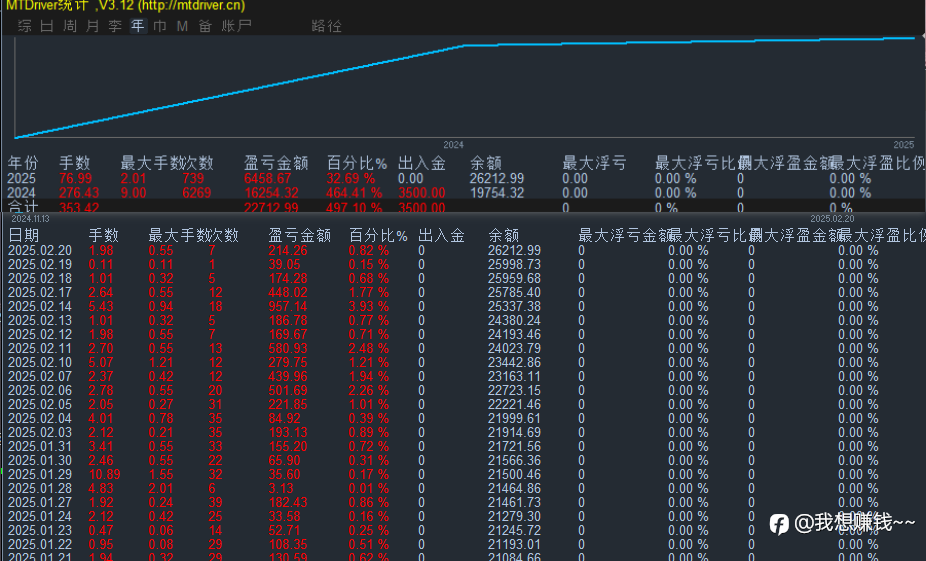Click 1.94 % cell on 2025.02.07

click(x=369, y=377)
